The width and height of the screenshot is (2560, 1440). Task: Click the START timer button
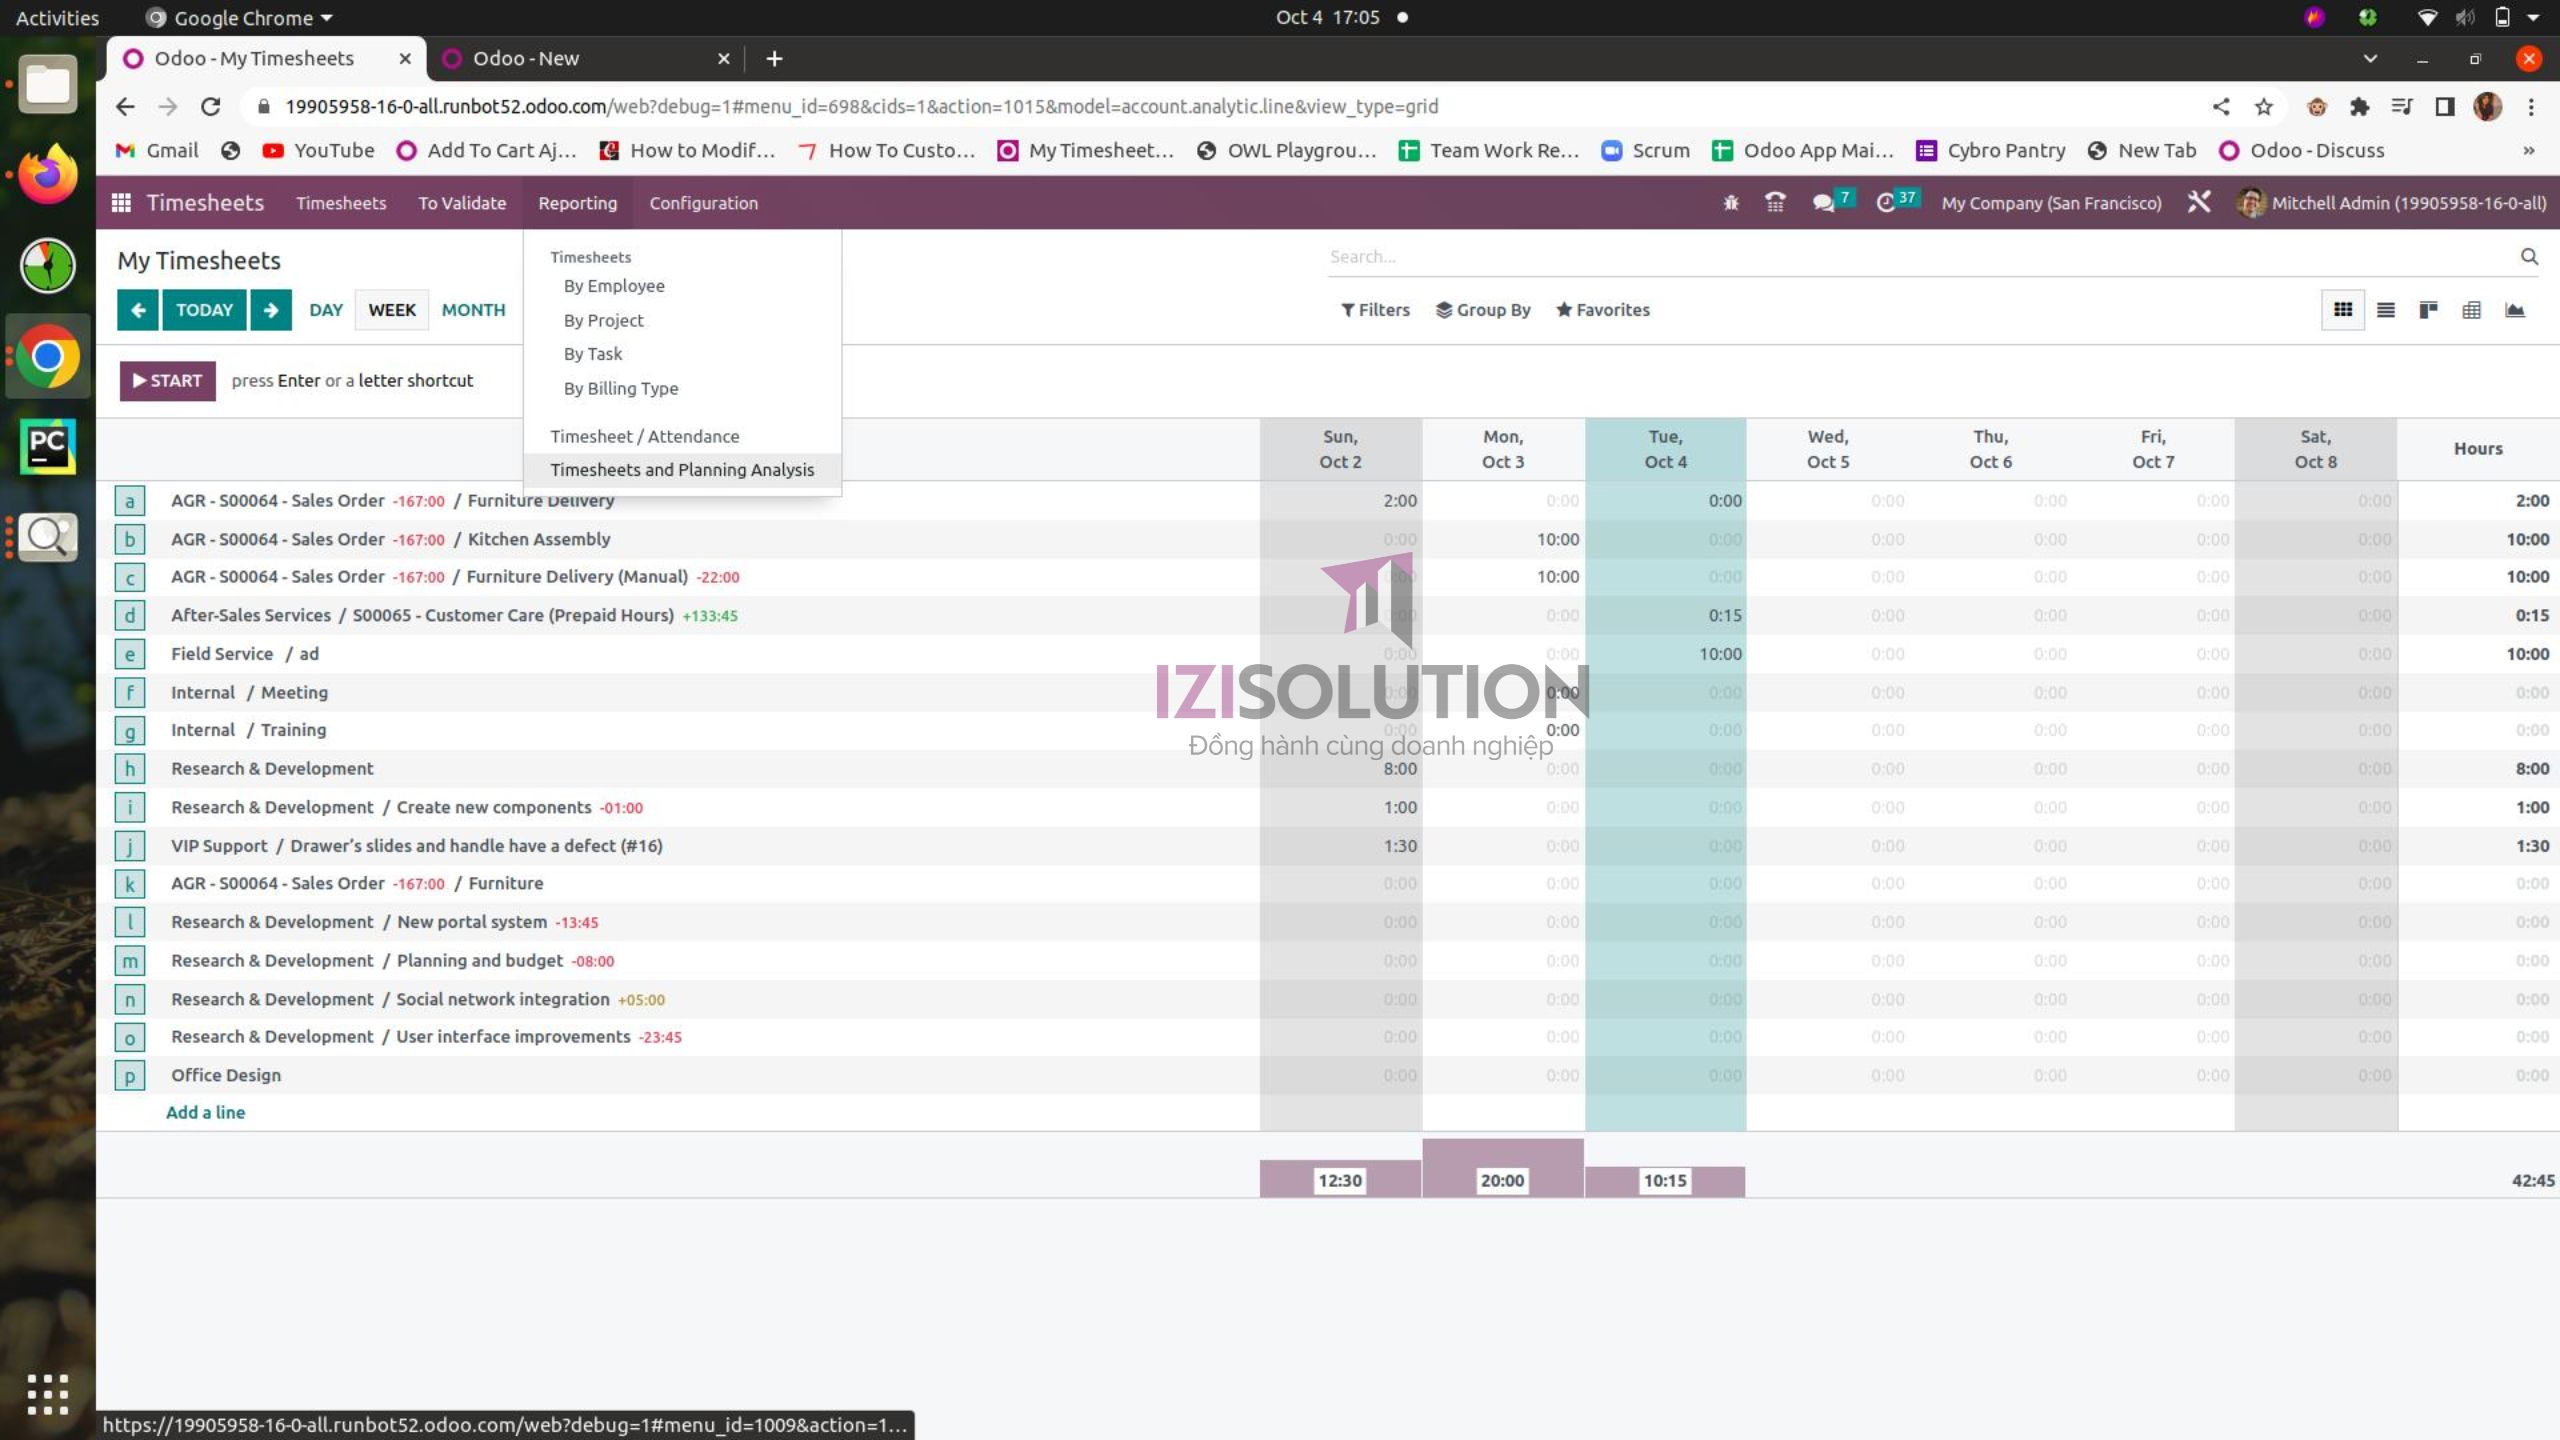pos(167,380)
